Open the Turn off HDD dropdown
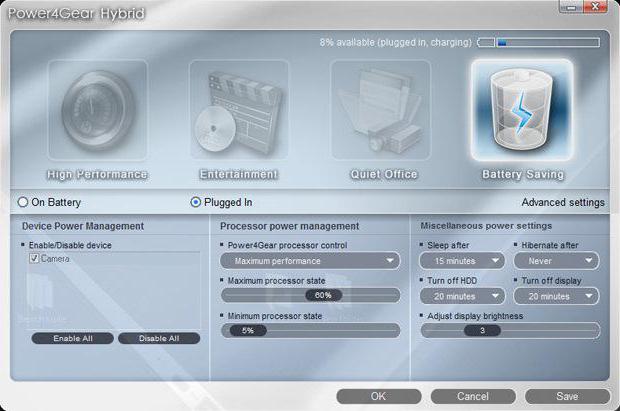 click(462, 296)
